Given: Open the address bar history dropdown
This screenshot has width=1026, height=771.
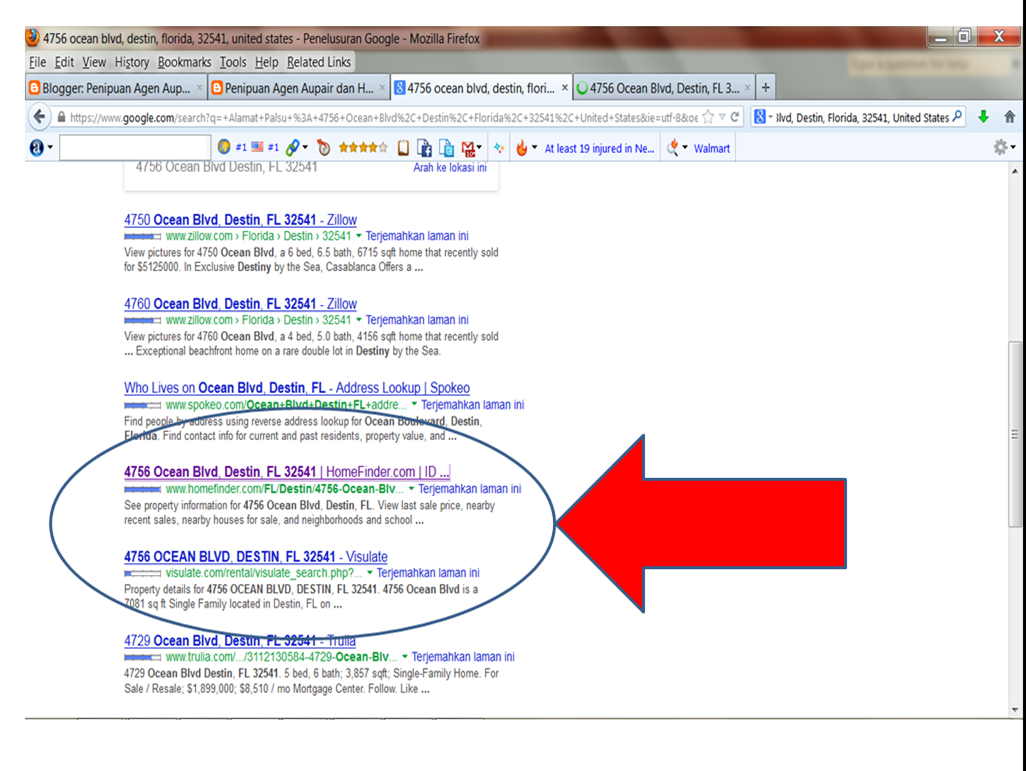Looking at the screenshot, I should pos(722,117).
